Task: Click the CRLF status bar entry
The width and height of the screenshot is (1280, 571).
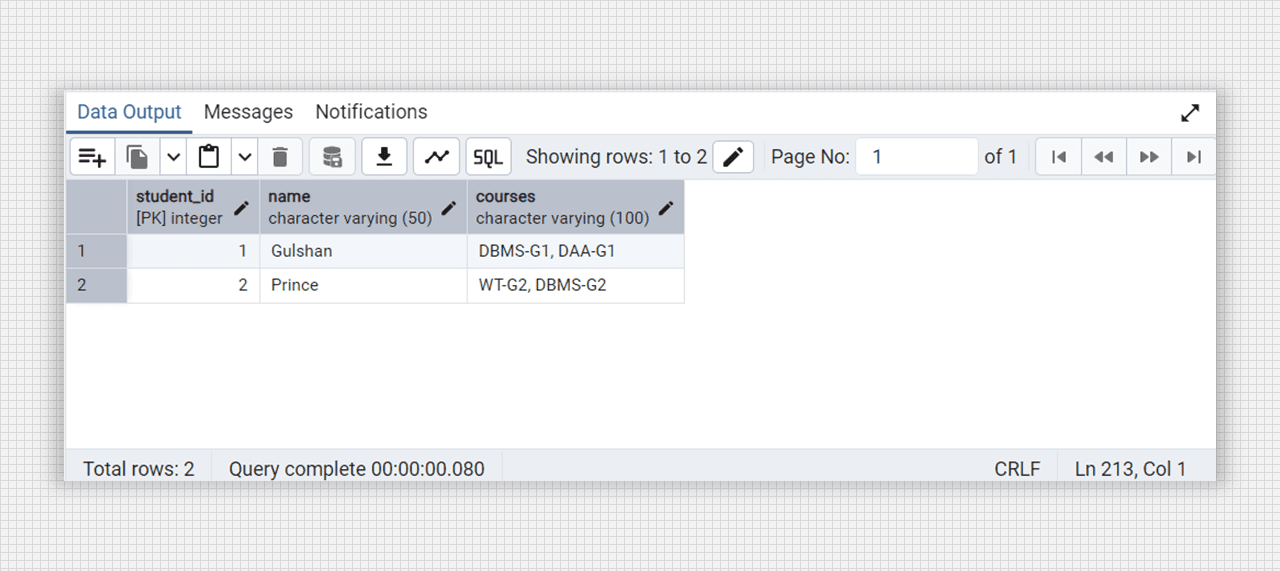Action: pyautogui.click(x=1017, y=468)
